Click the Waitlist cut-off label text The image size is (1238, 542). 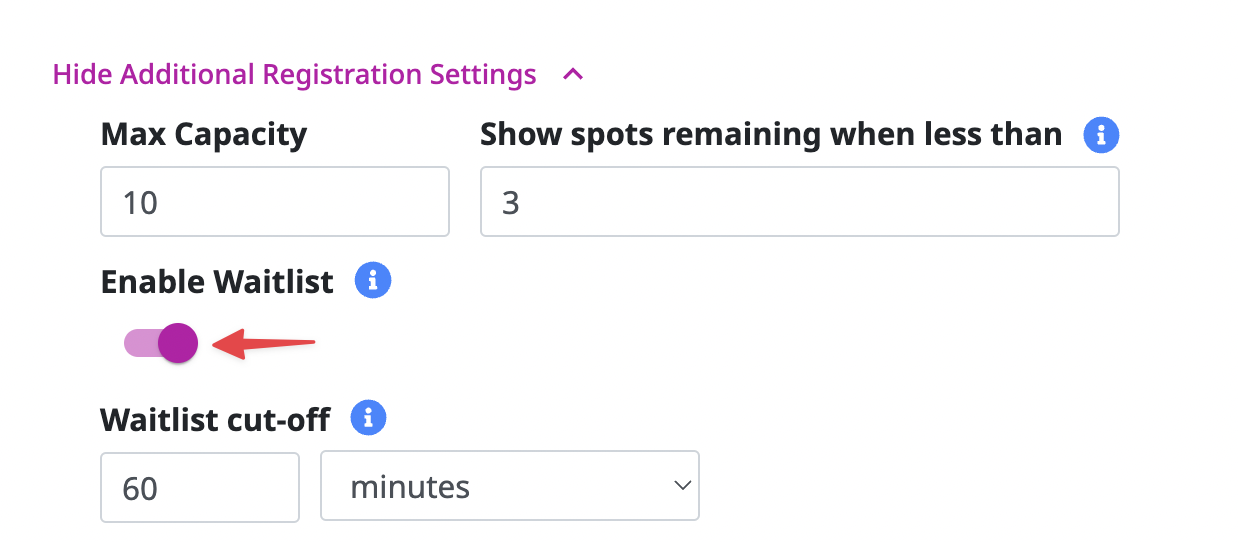(215, 418)
